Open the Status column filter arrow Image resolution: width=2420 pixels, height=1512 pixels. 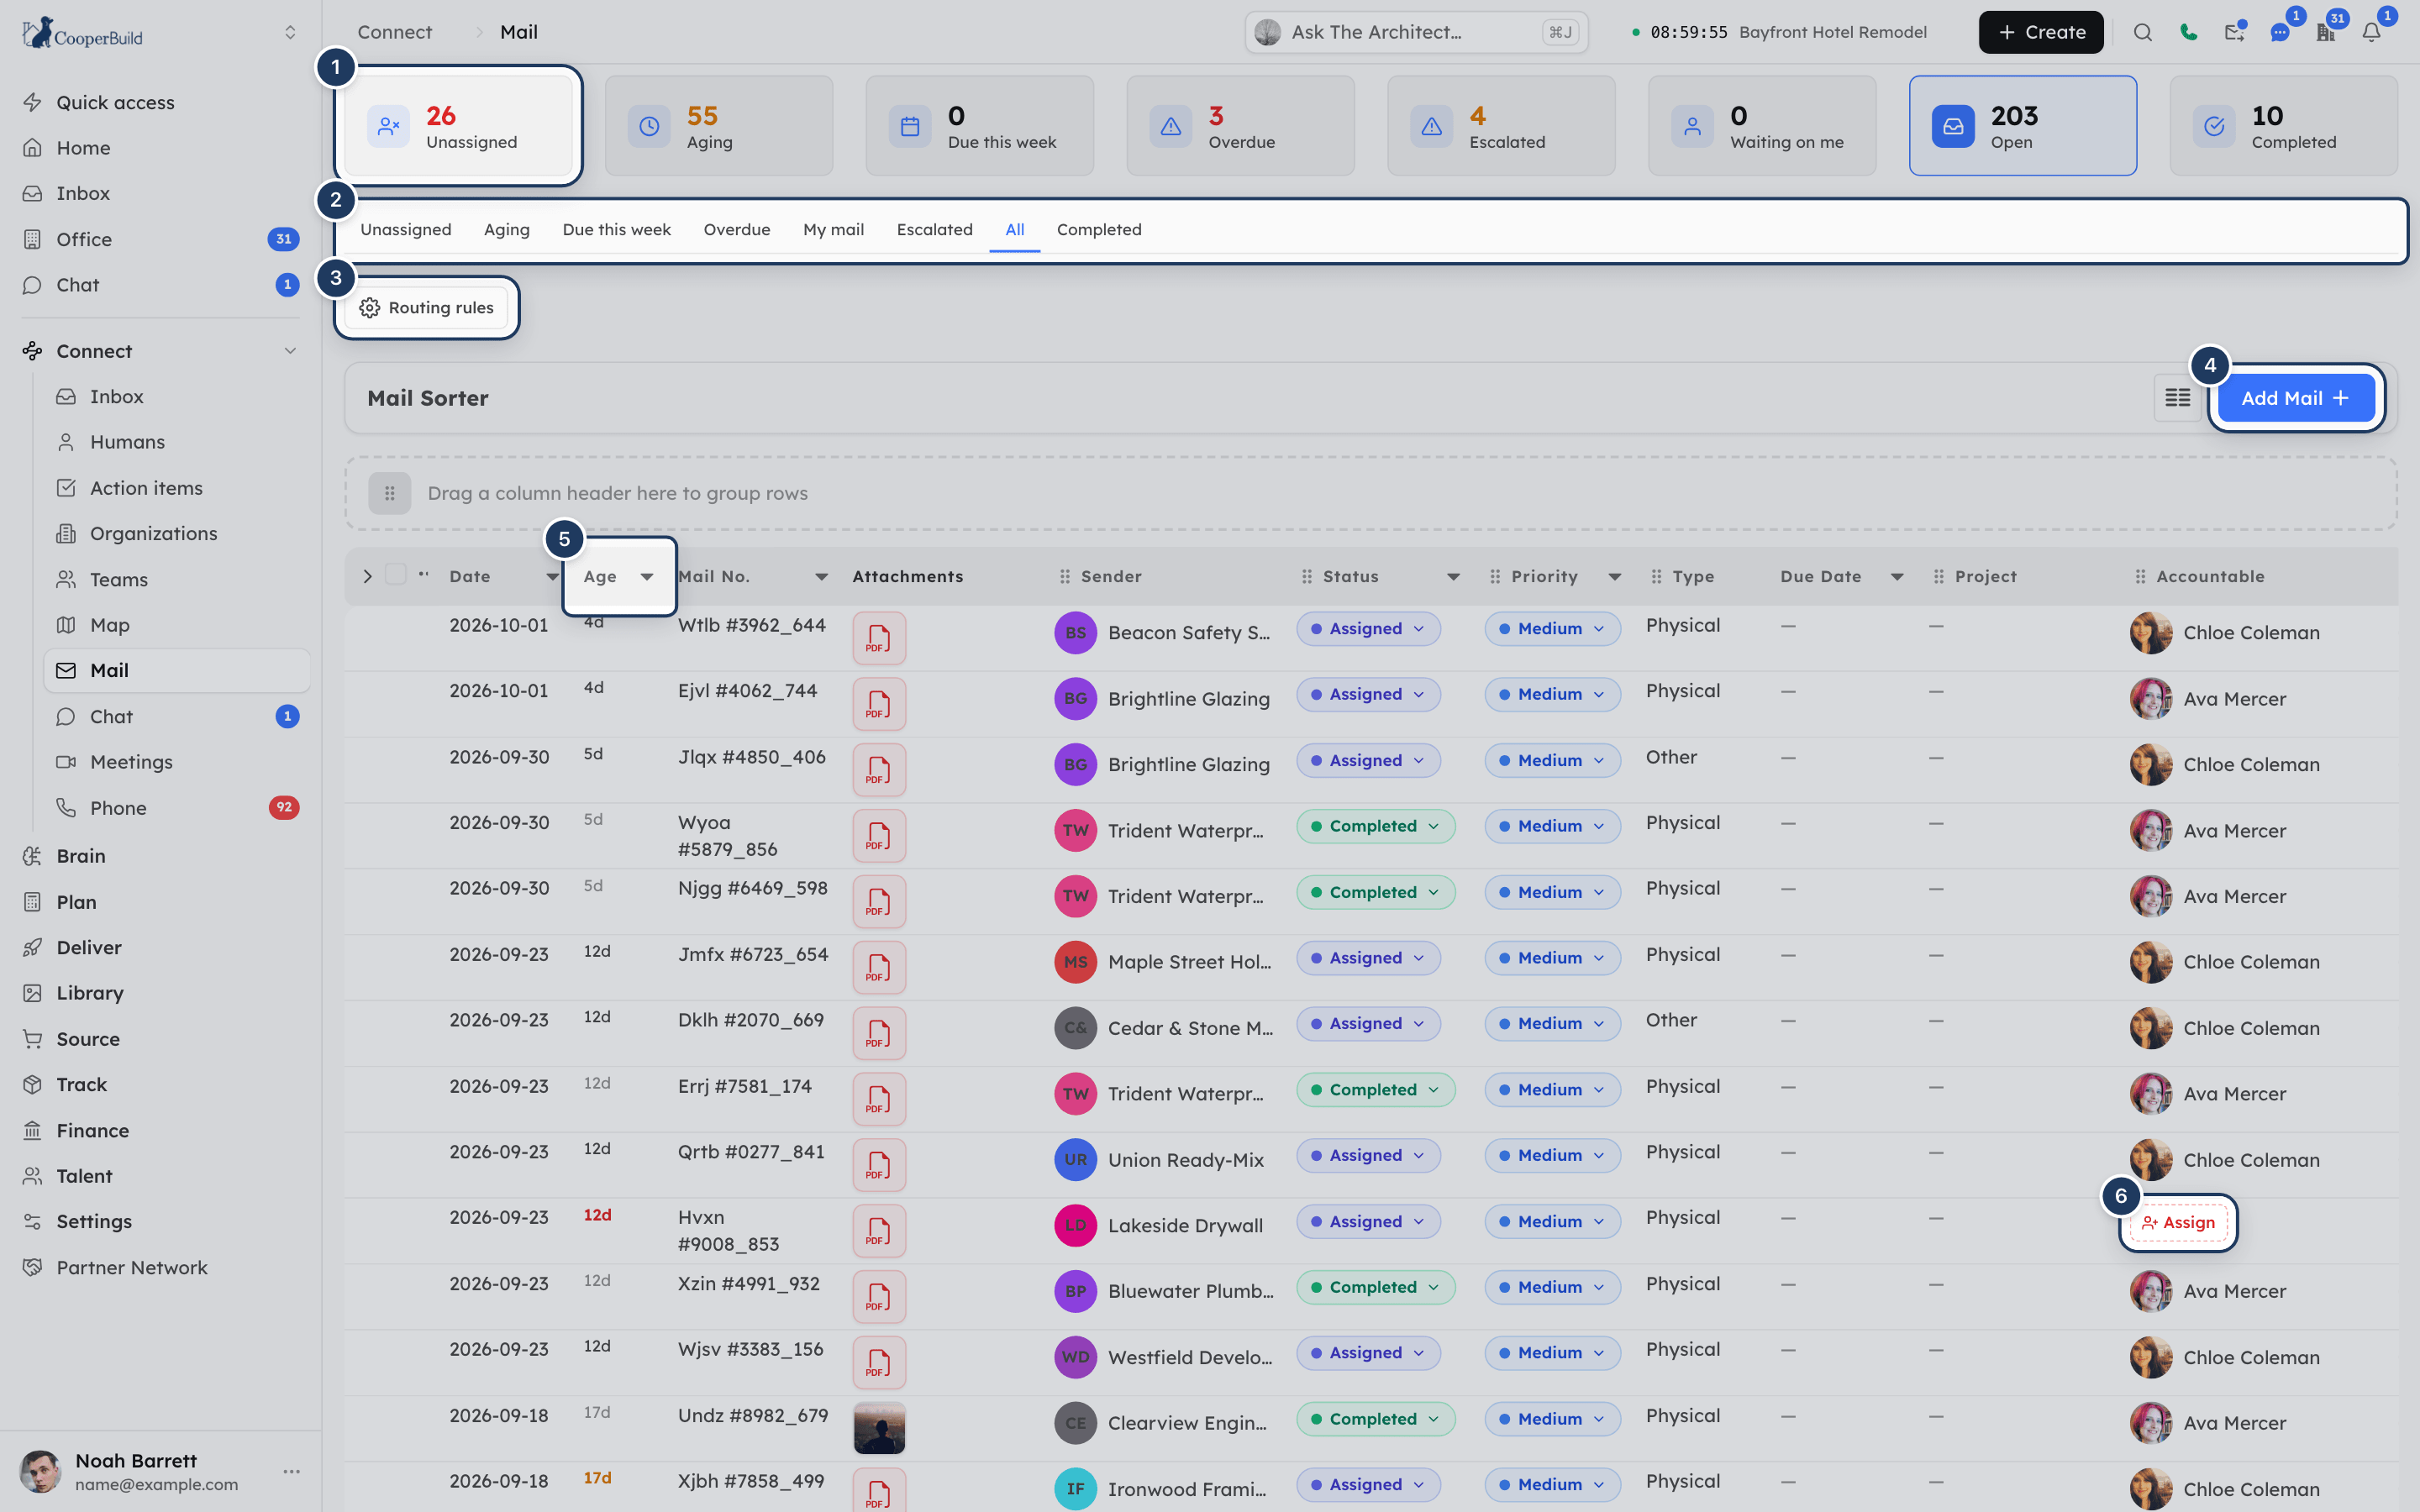(1453, 576)
